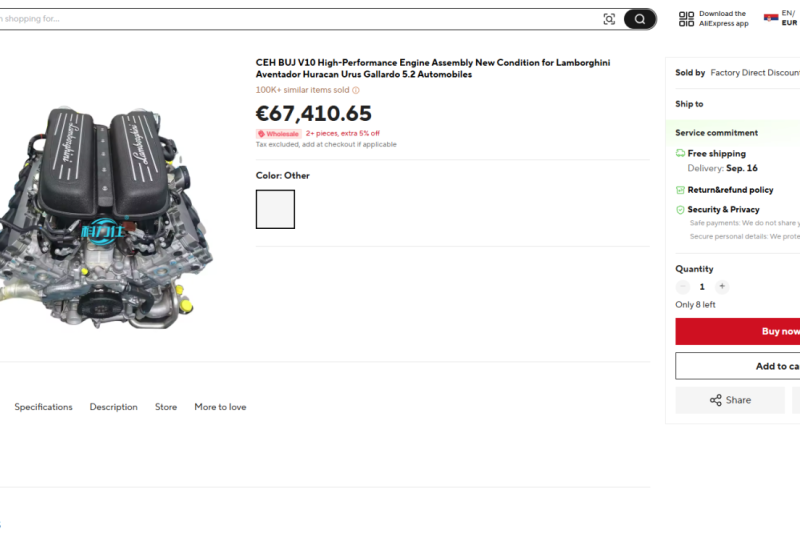
Task: Click the black search magnifier button
Action: pyautogui.click(x=639, y=19)
